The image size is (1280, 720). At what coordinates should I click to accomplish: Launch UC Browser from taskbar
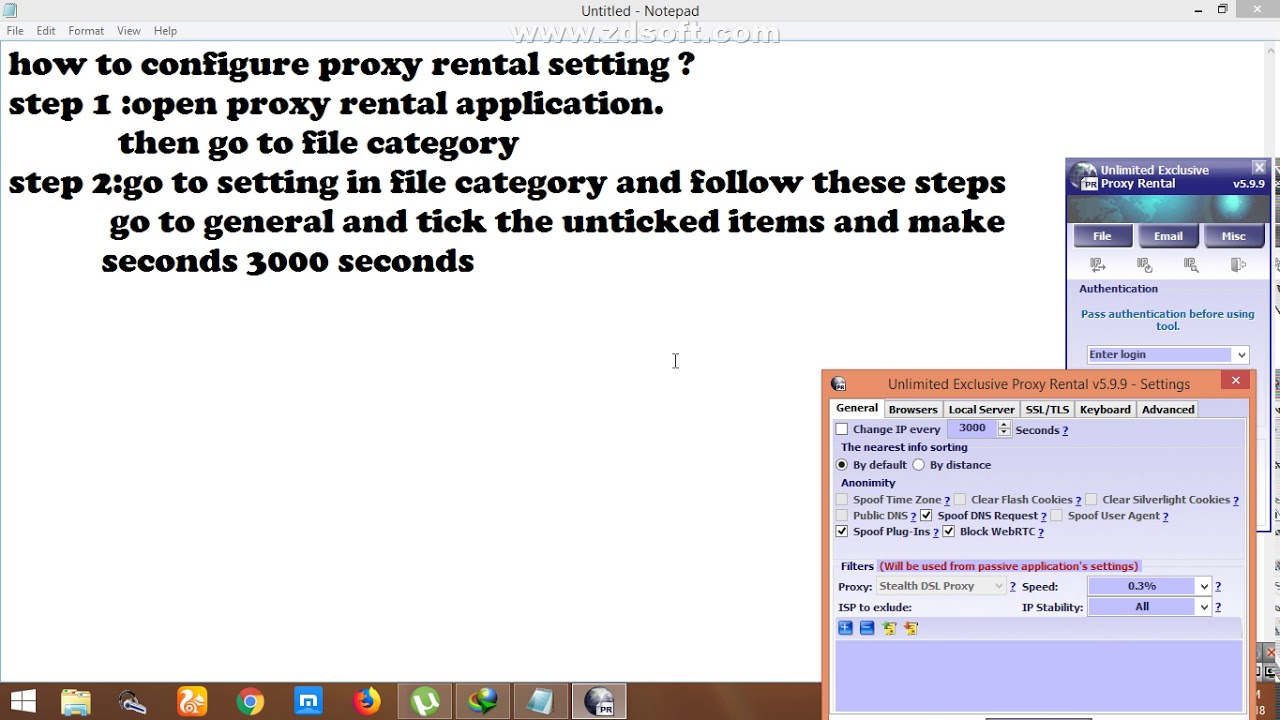point(192,702)
